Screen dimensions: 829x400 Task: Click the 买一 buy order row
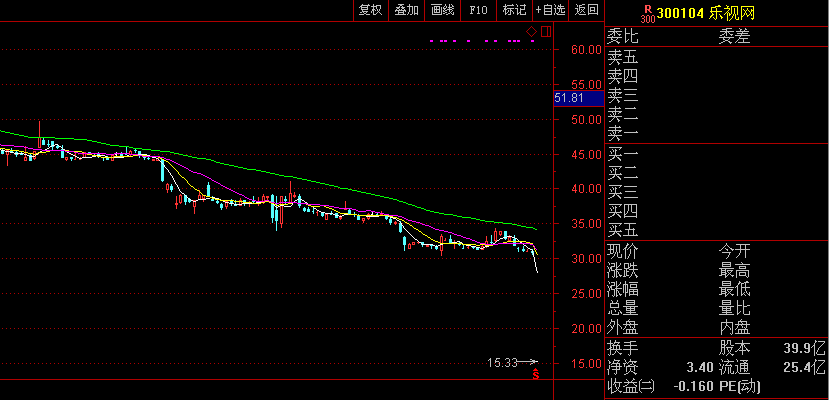tap(622, 155)
